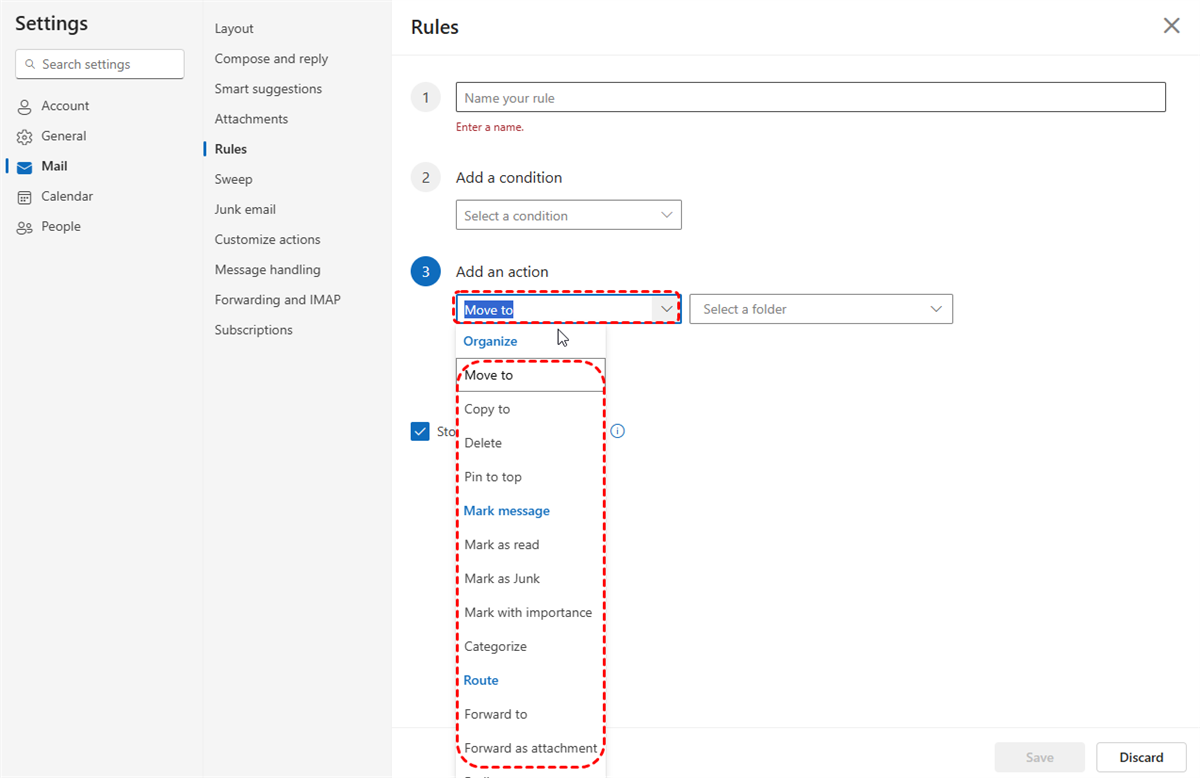Viewport: 1200px width, 778px height.
Task: Close the Rules settings panel
Action: coord(1171,26)
